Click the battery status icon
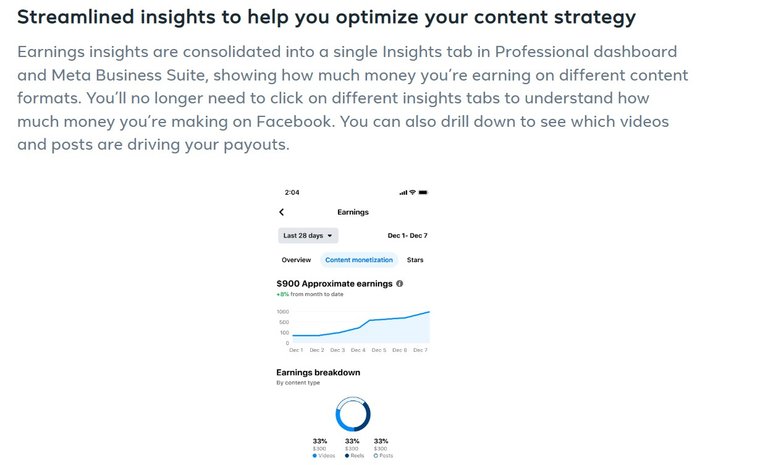Image resolution: width=768 pixels, height=465 pixels. (x=423, y=193)
